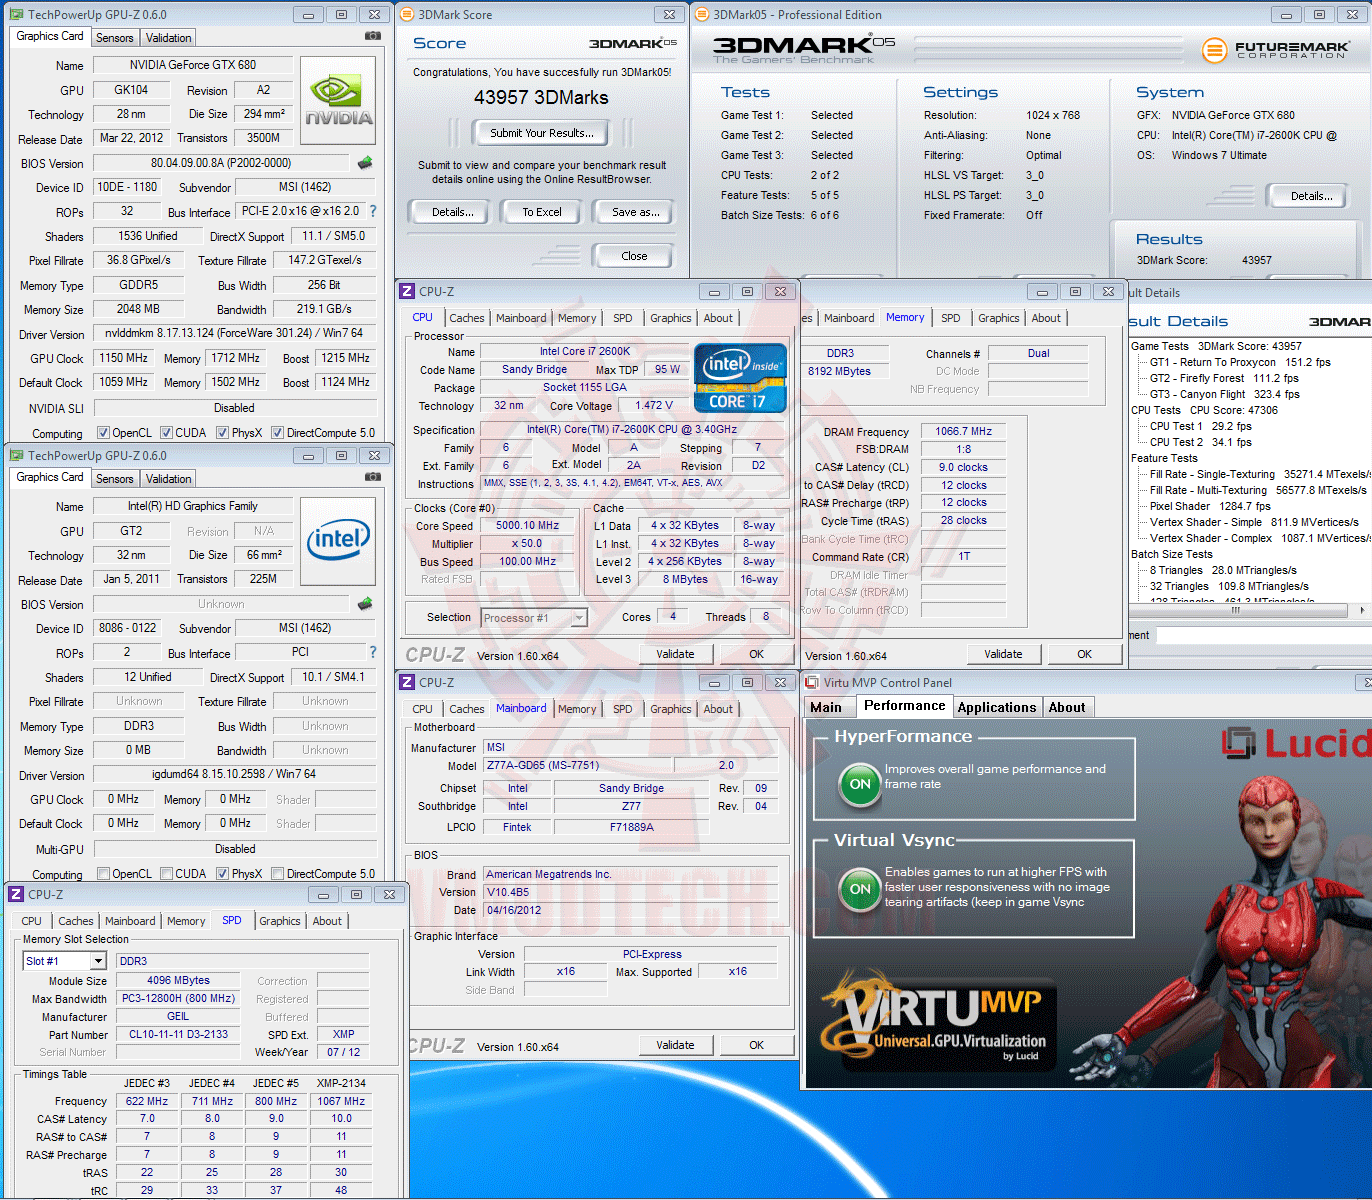Screen dimensions: 1372x1200
Task: Toggle CUDA checkbox in NVIDIA GPU-Z window
Action: click(x=166, y=433)
